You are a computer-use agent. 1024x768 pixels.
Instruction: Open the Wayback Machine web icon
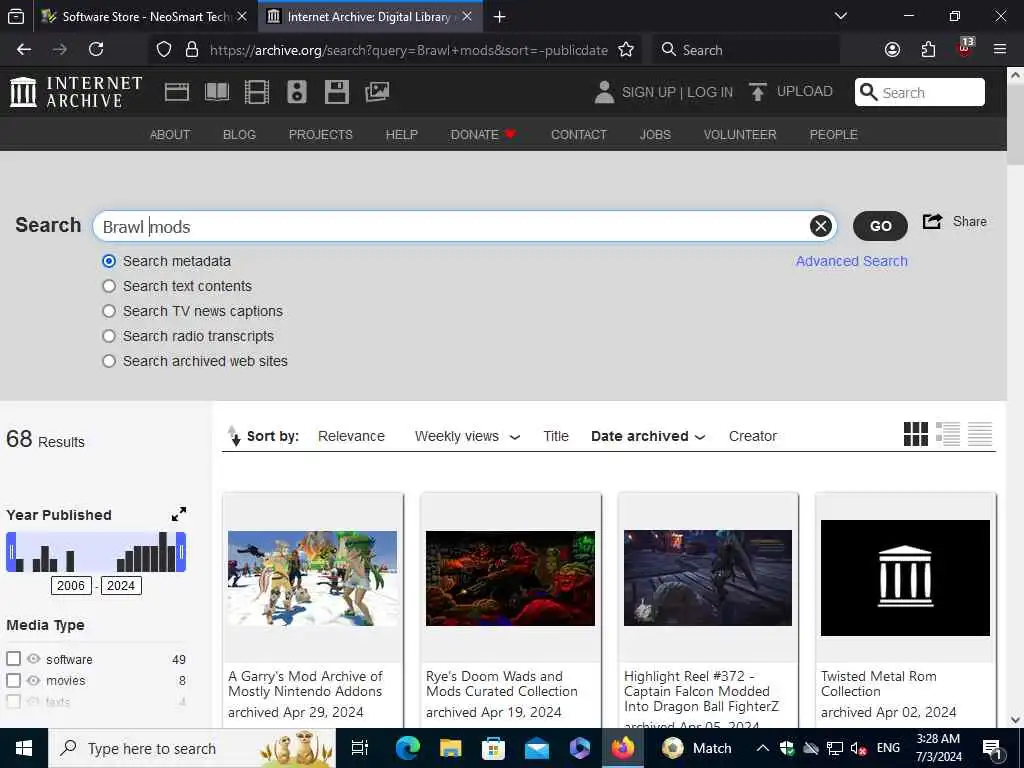click(x=176, y=92)
